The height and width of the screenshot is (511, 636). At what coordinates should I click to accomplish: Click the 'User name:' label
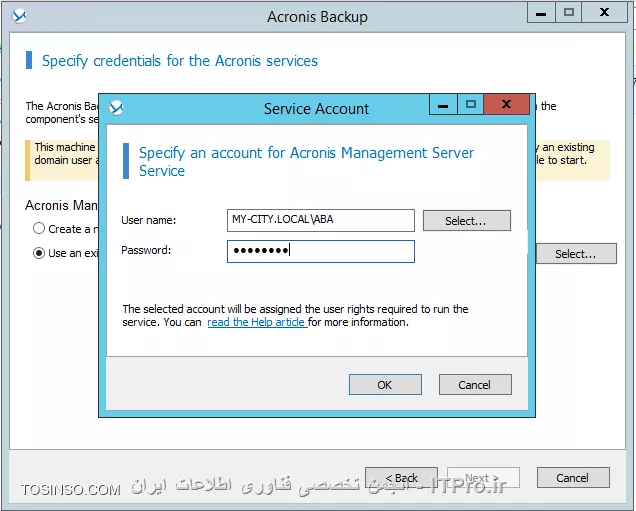coord(148,220)
